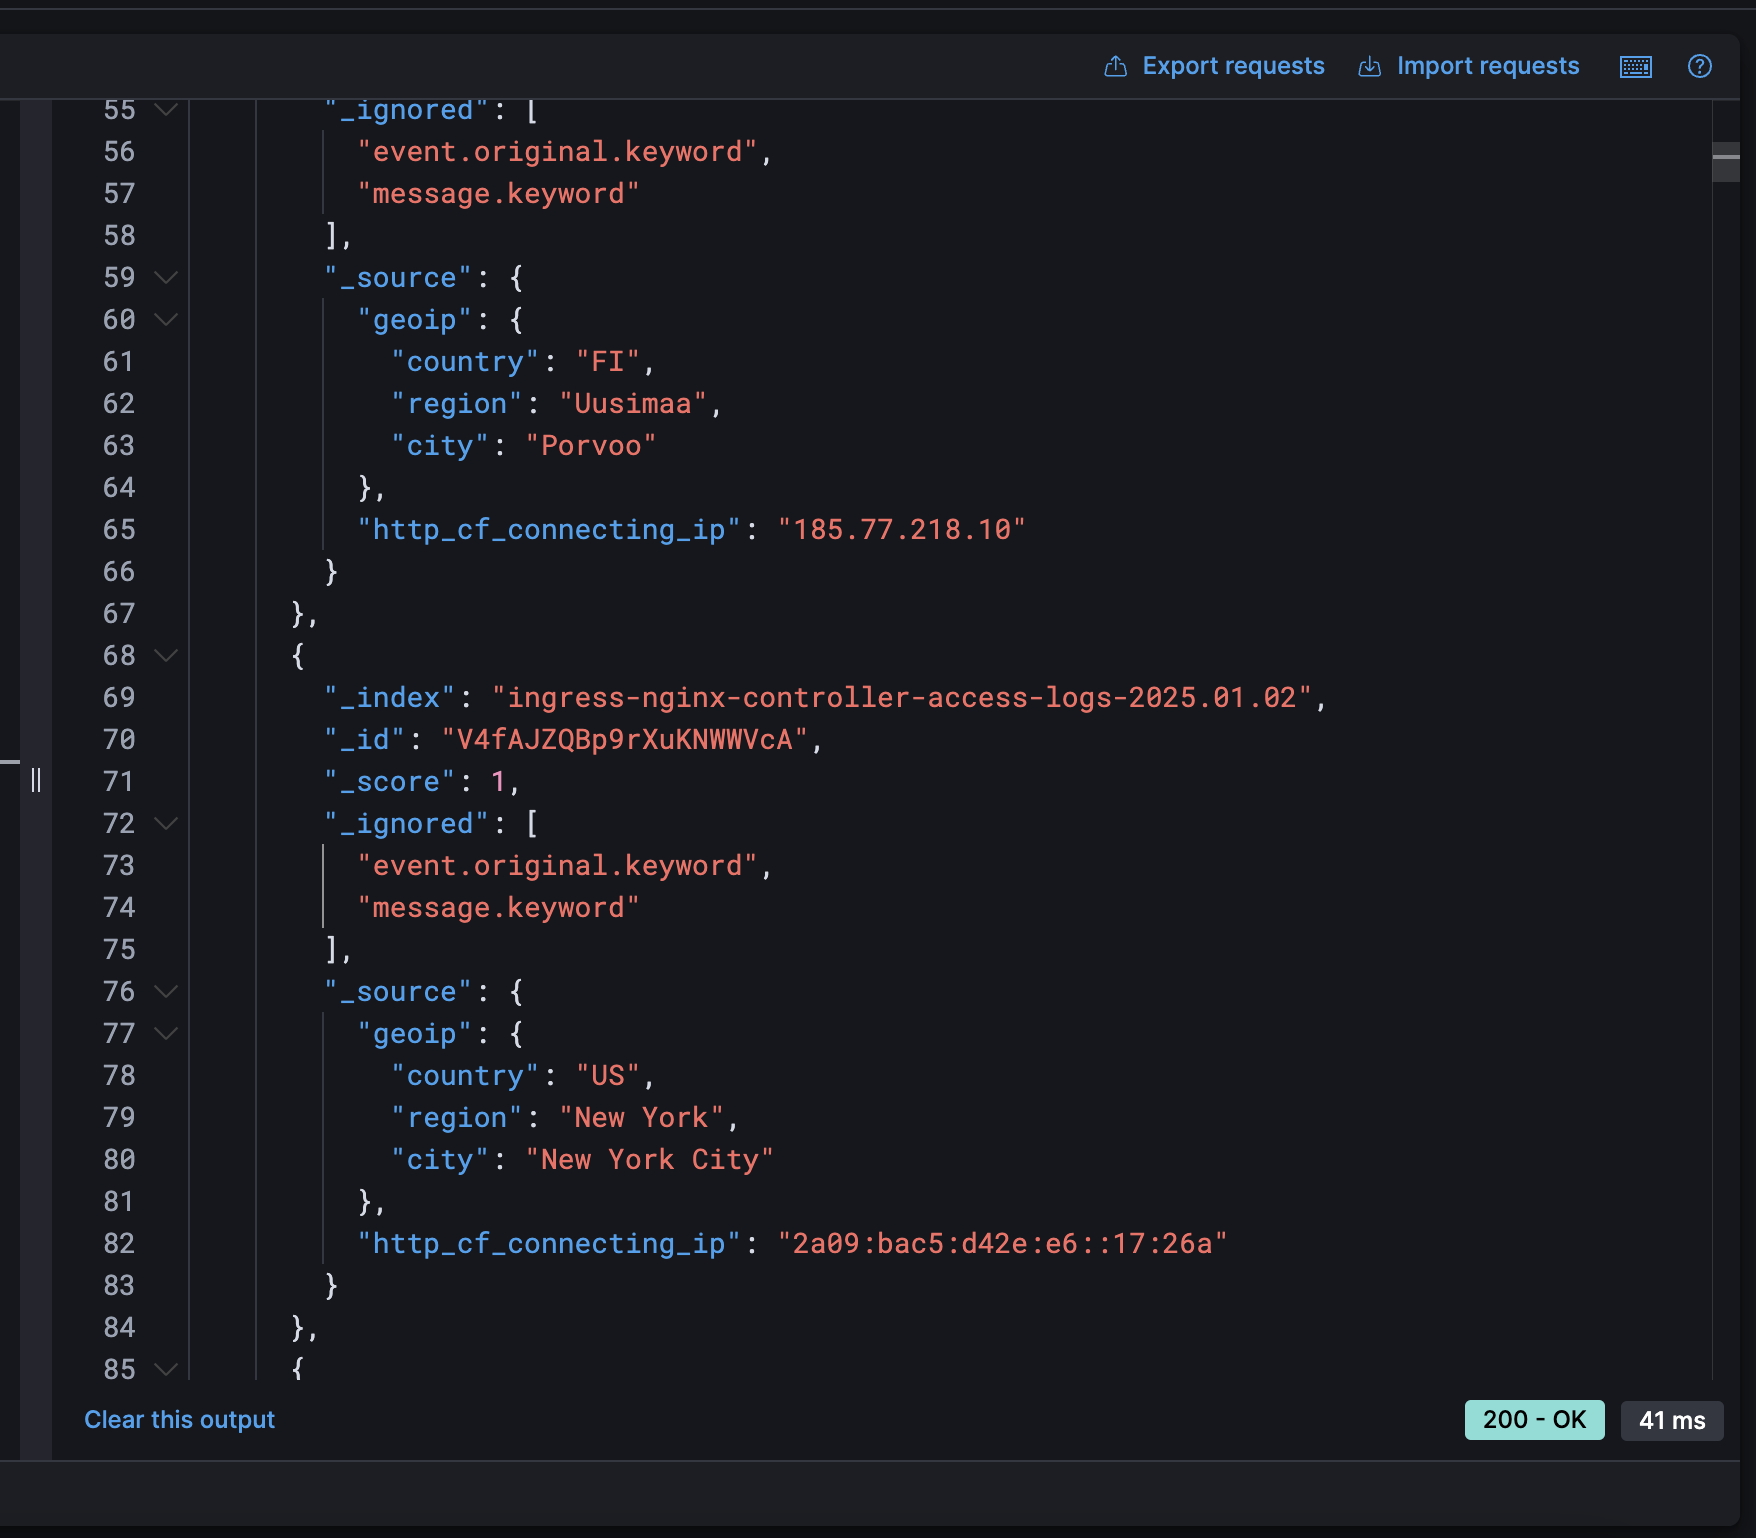Open the keyboard shortcuts icon
This screenshot has height=1538, width=1756.
click(1635, 67)
